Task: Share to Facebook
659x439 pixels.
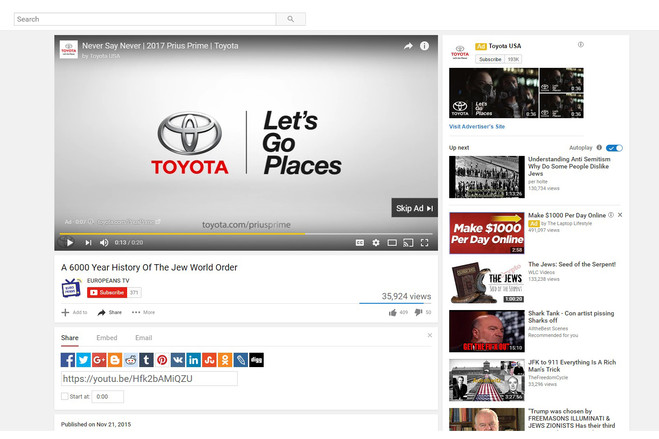Action: pyautogui.click(x=68, y=360)
